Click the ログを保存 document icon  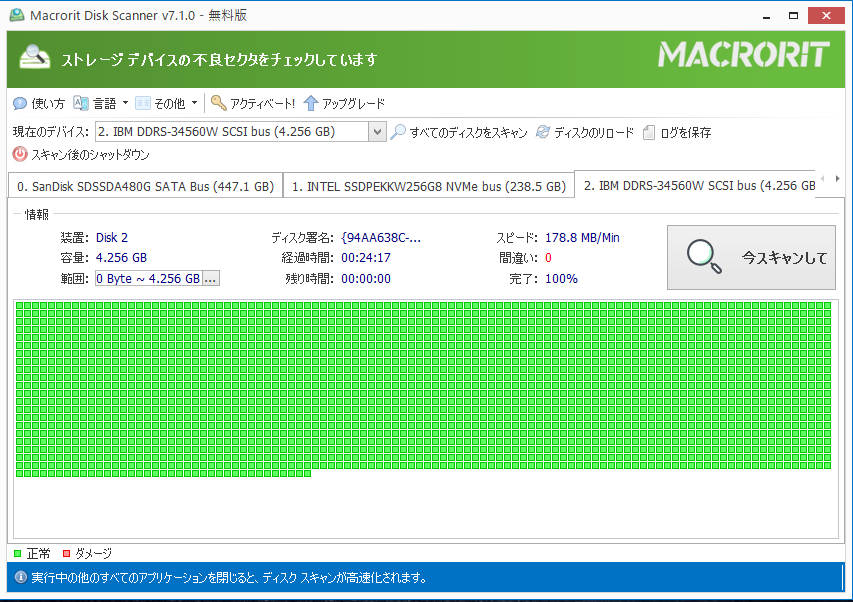coord(649,132)
